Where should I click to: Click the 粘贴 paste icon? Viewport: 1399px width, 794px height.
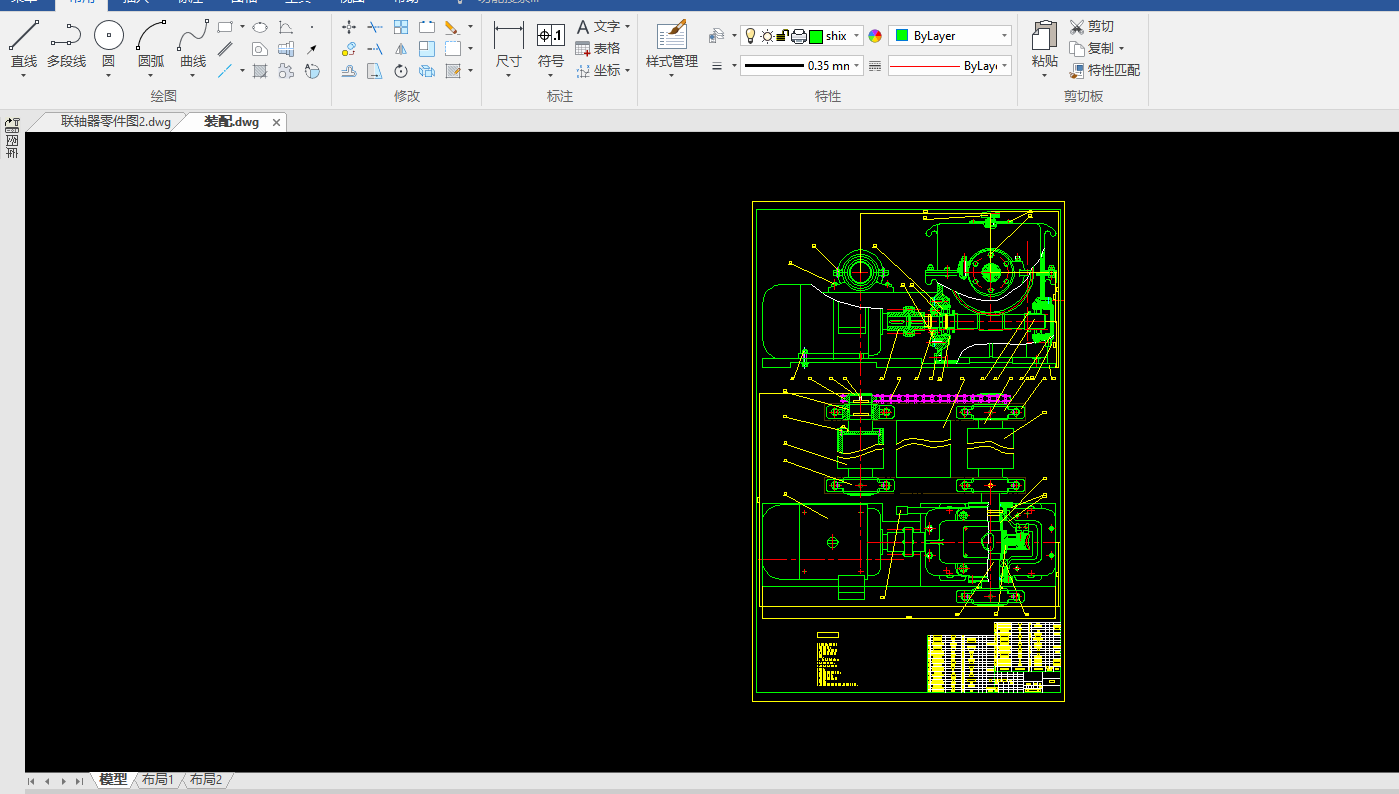1044,37
